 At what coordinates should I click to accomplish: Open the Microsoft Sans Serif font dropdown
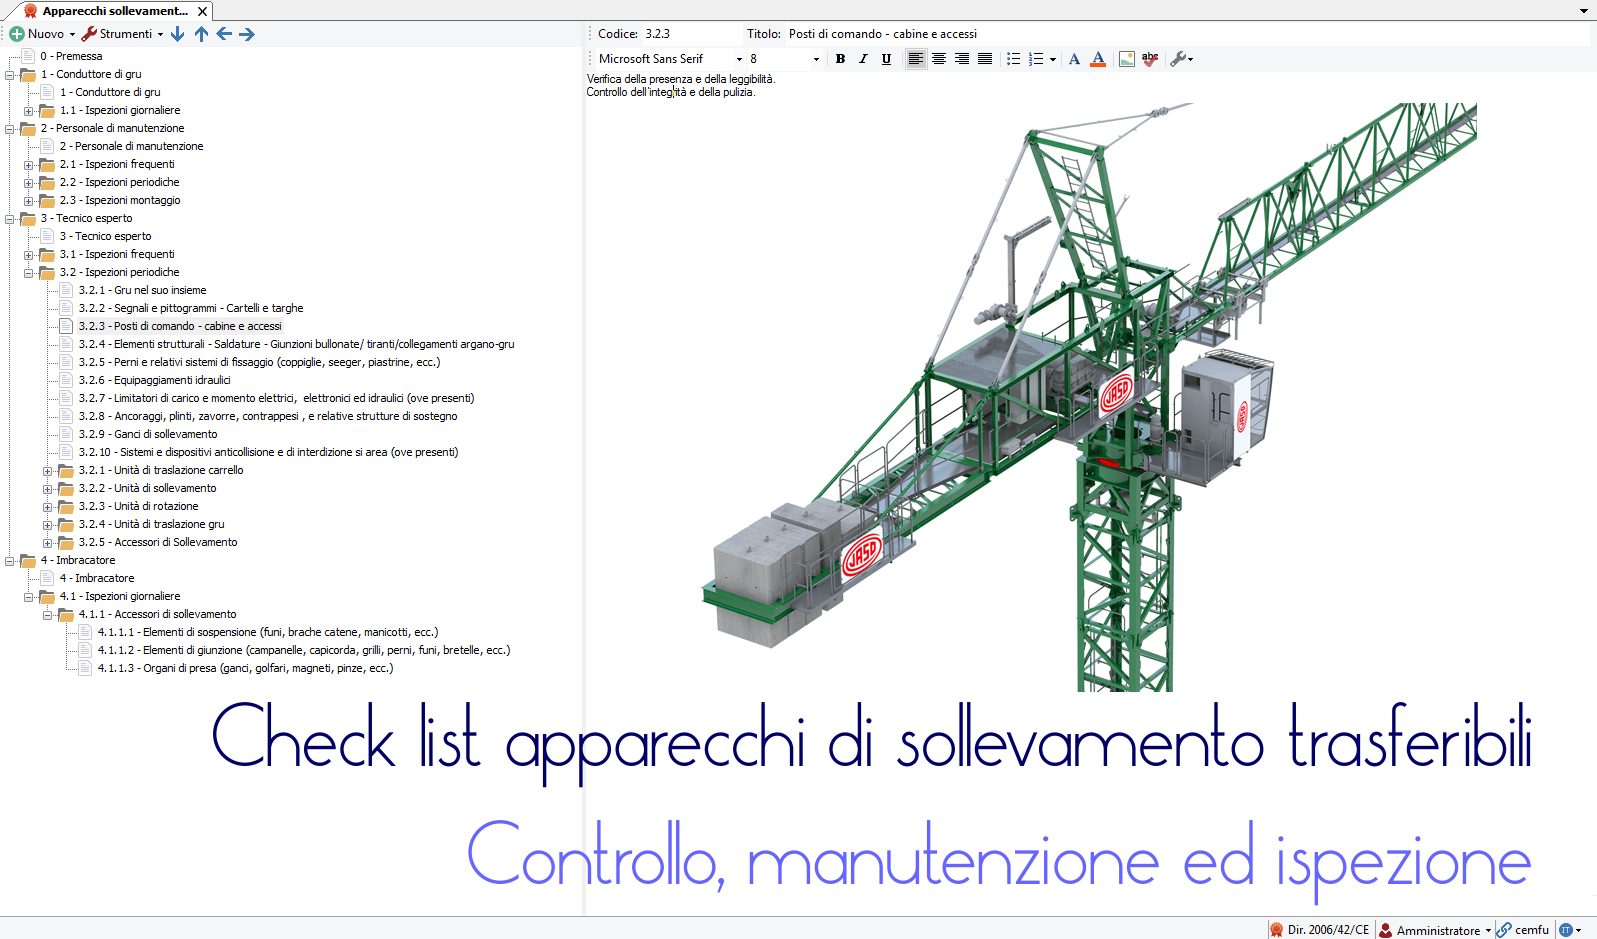point(739,59)
